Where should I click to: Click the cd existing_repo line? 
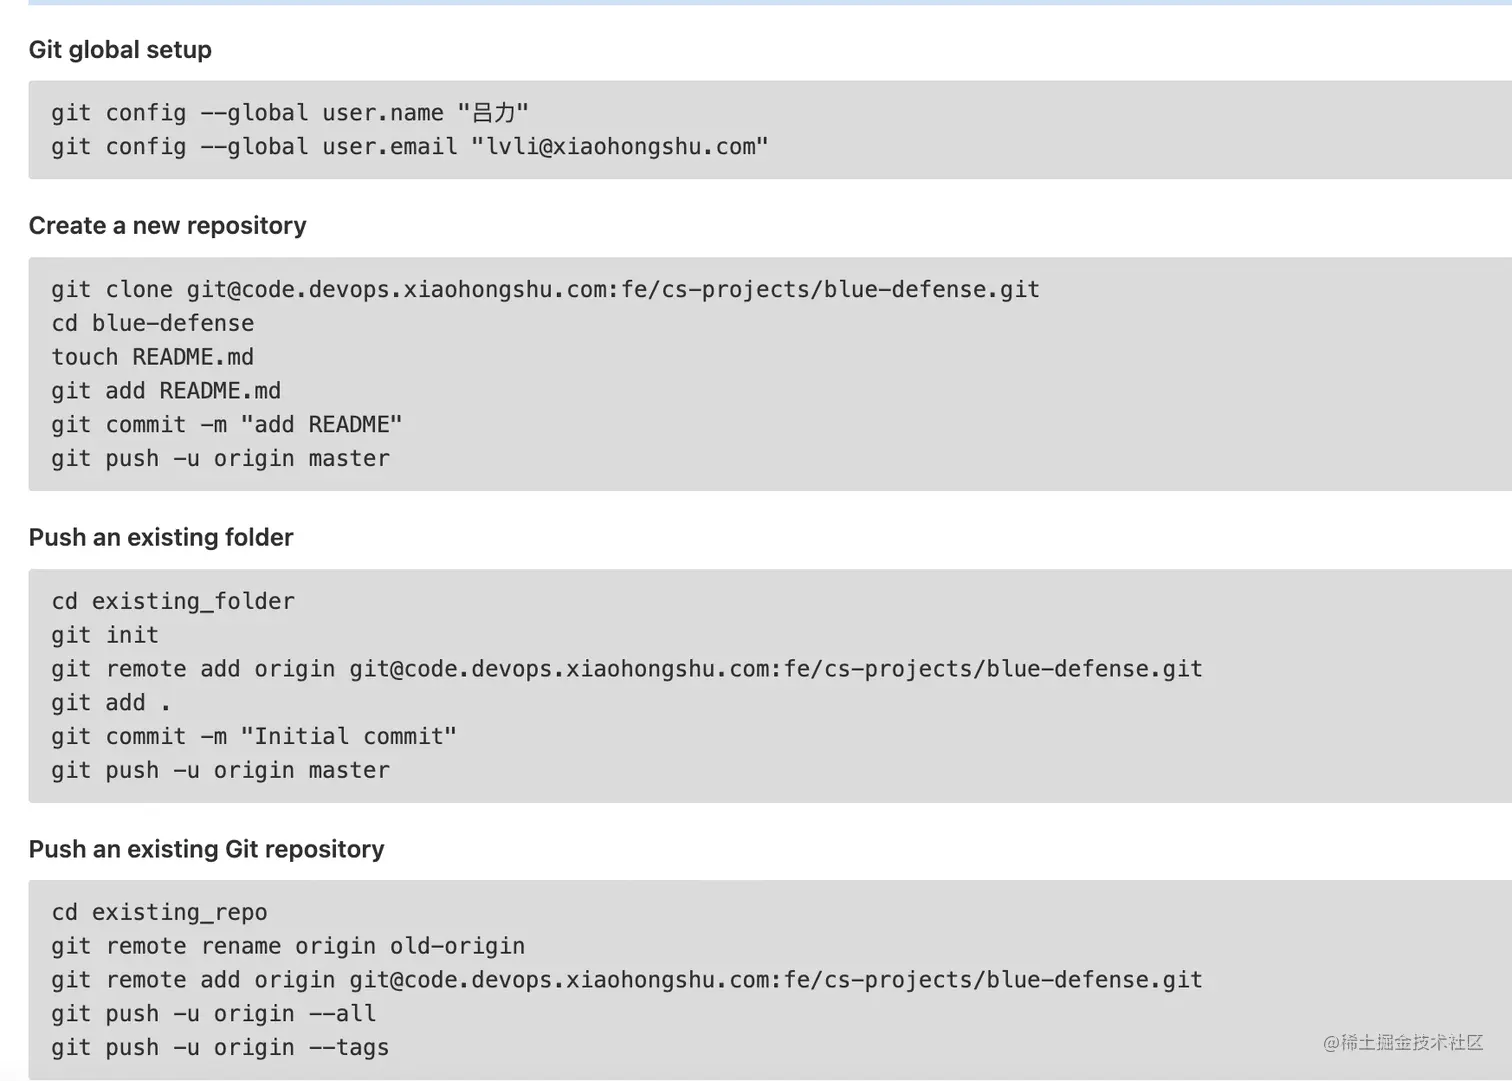coord(160,913)
